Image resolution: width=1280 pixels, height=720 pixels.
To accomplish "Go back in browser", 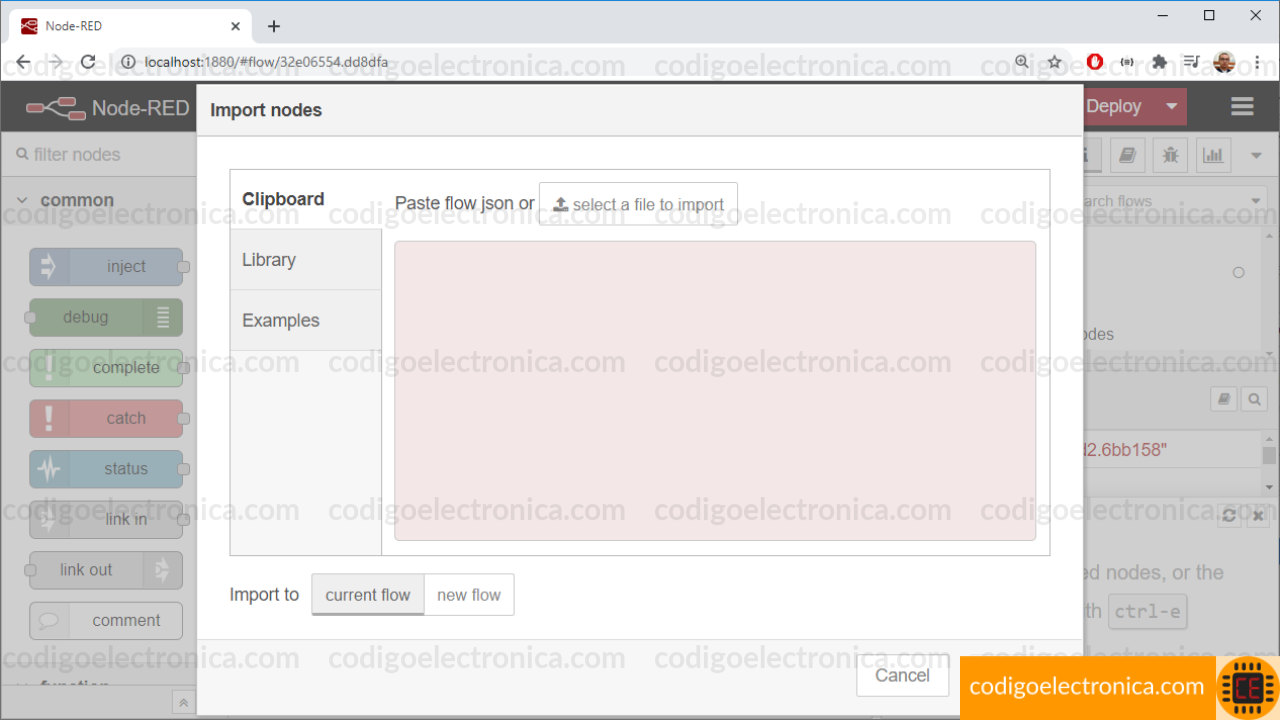I will pos(23,62).
